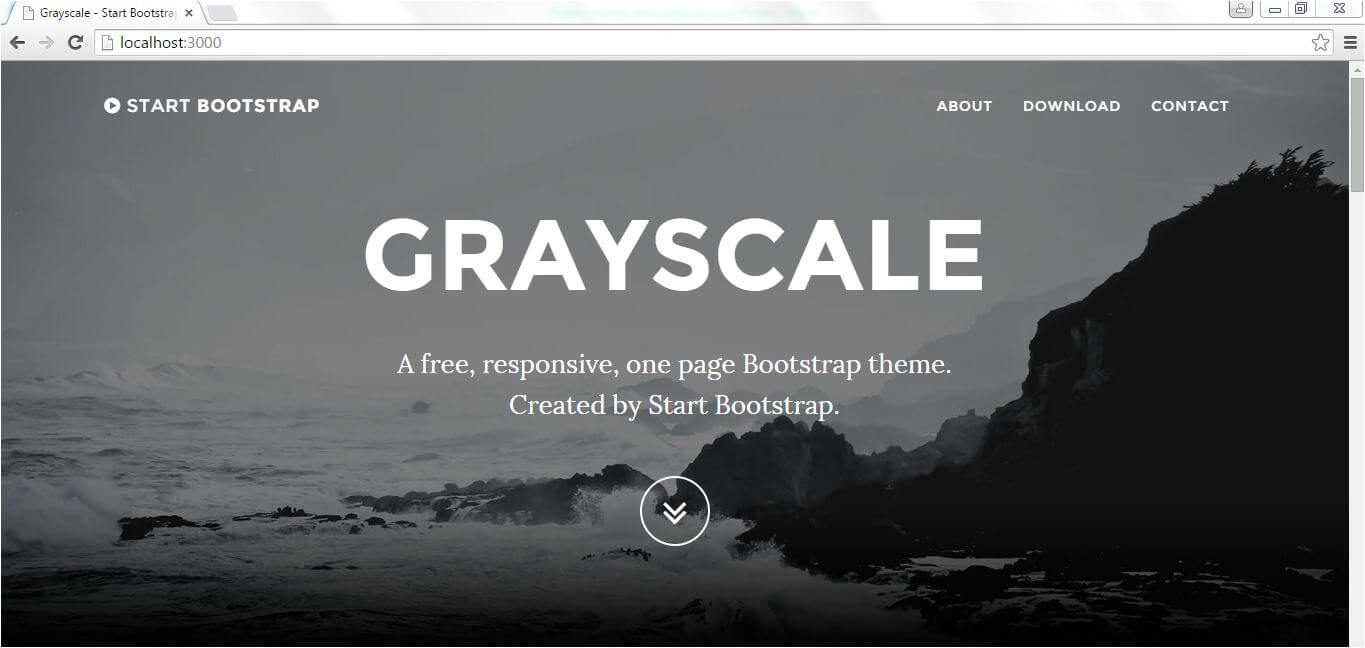Maximize the browser window

1301,9
